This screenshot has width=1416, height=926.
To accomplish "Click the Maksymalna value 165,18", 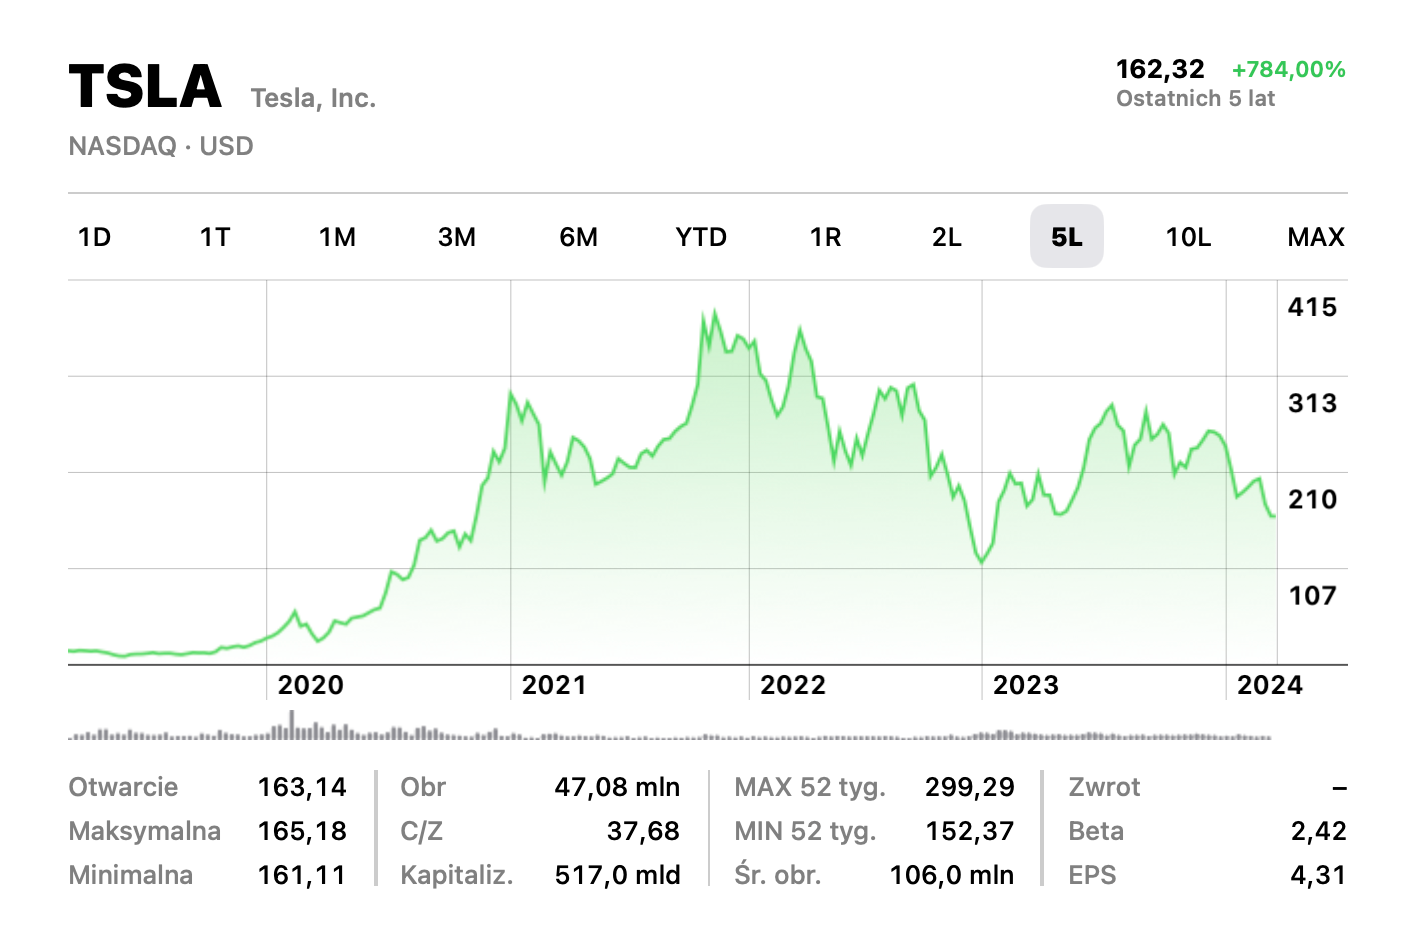I will (302, 831).
